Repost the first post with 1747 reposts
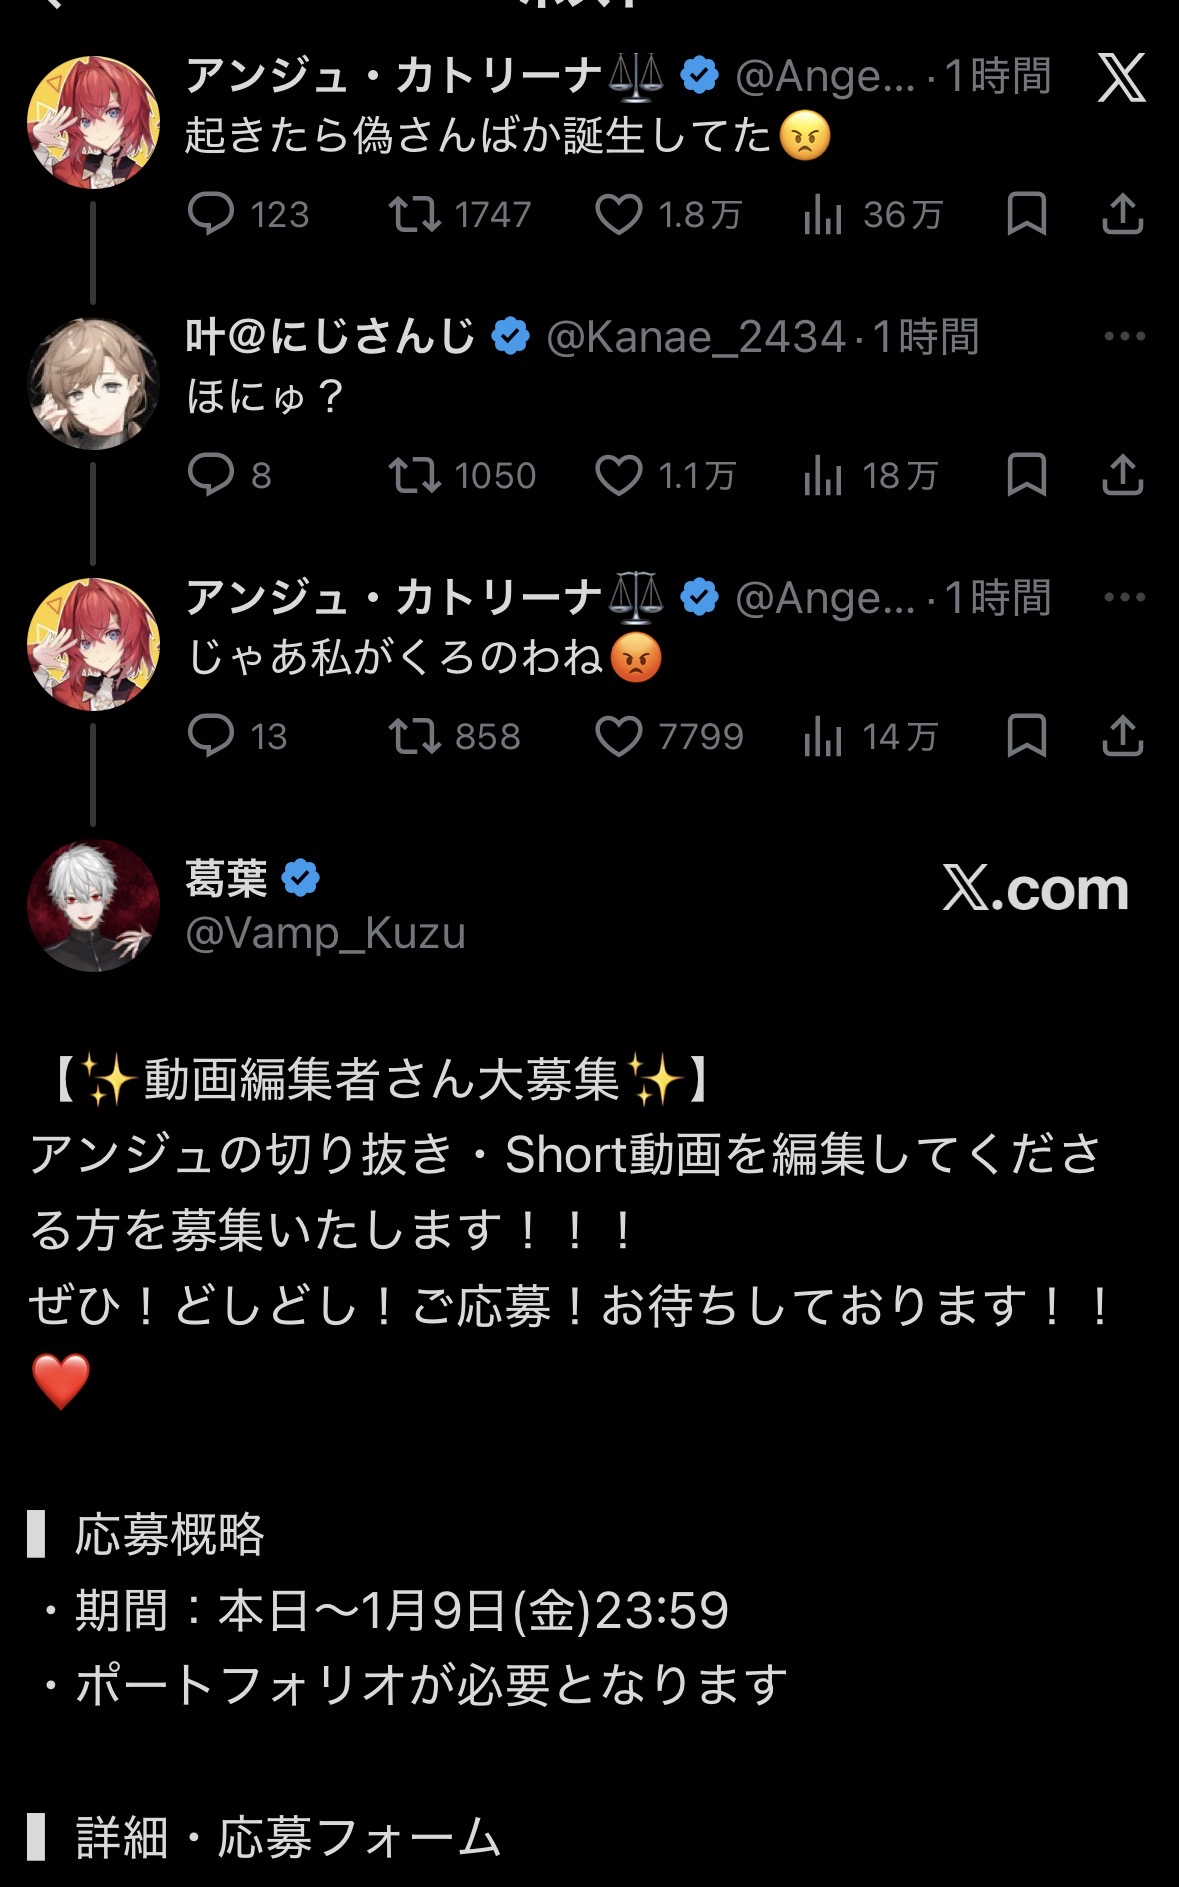 (414, 214)
